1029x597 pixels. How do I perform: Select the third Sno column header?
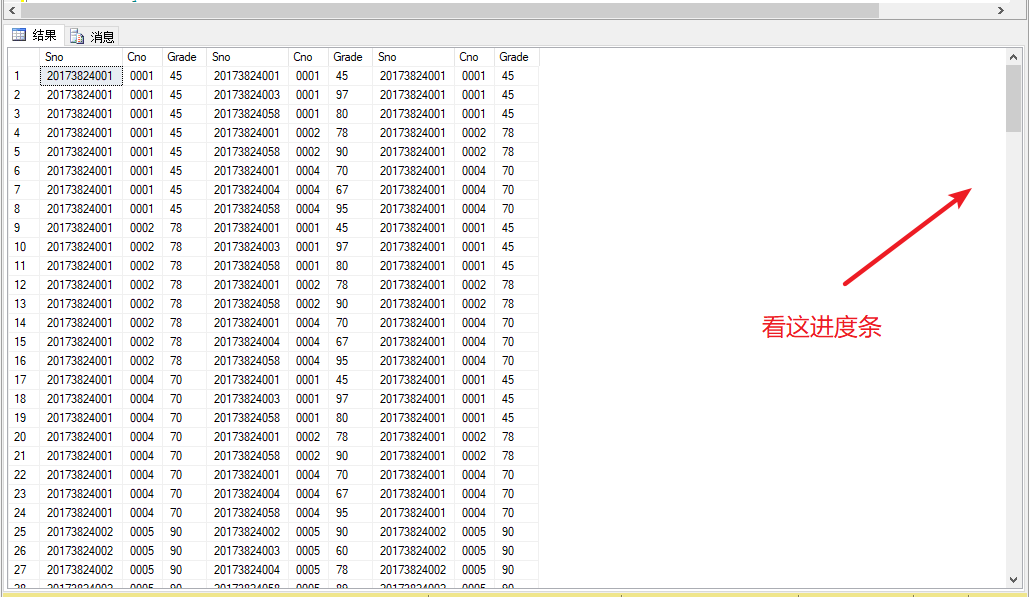(x=413, y=57)
